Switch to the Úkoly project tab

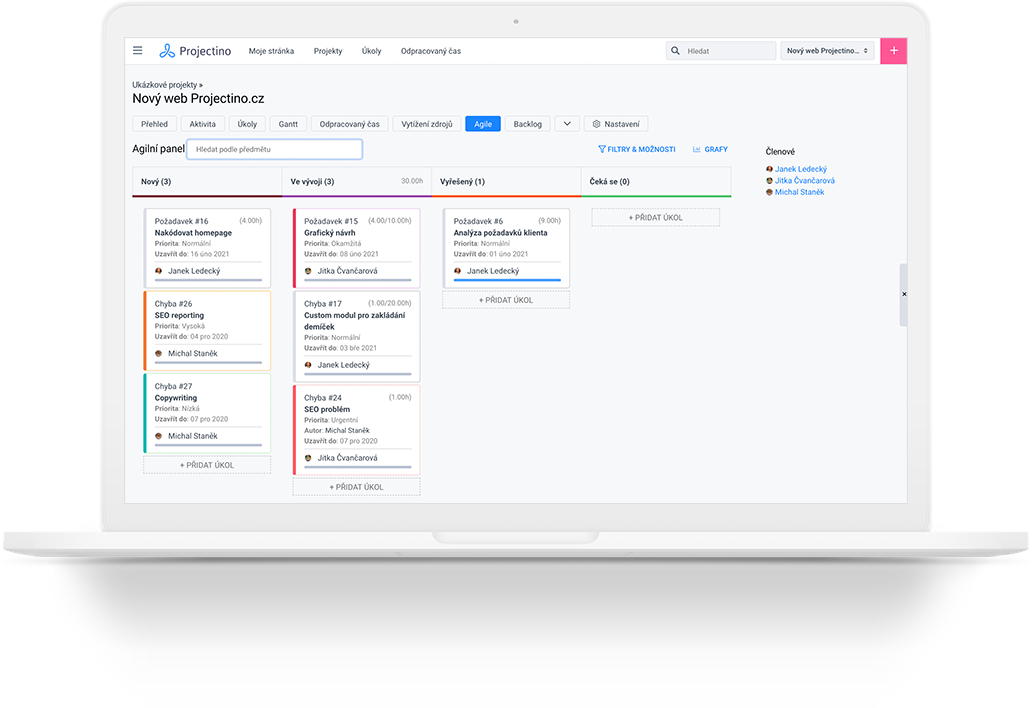point(247,124)
